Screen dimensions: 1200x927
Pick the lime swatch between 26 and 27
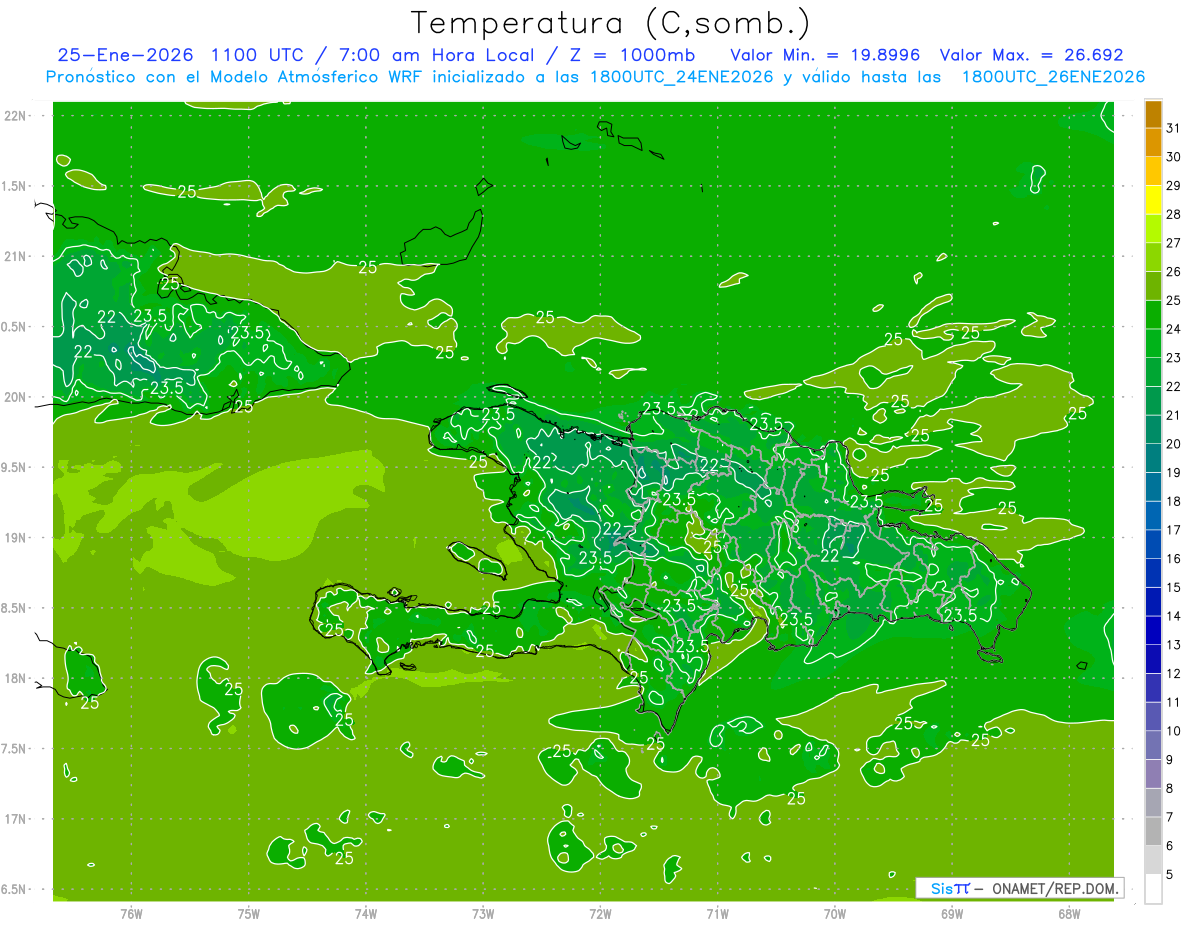click(x=1153, y=257)
